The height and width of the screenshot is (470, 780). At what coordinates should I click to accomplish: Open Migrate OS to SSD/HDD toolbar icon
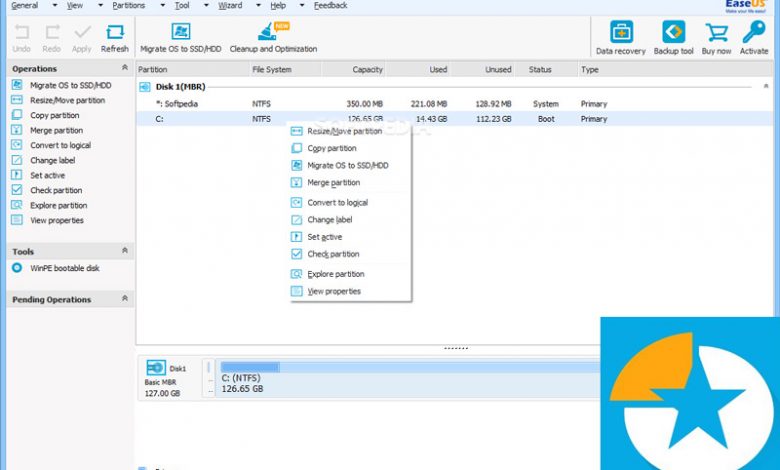click(181, 31)
